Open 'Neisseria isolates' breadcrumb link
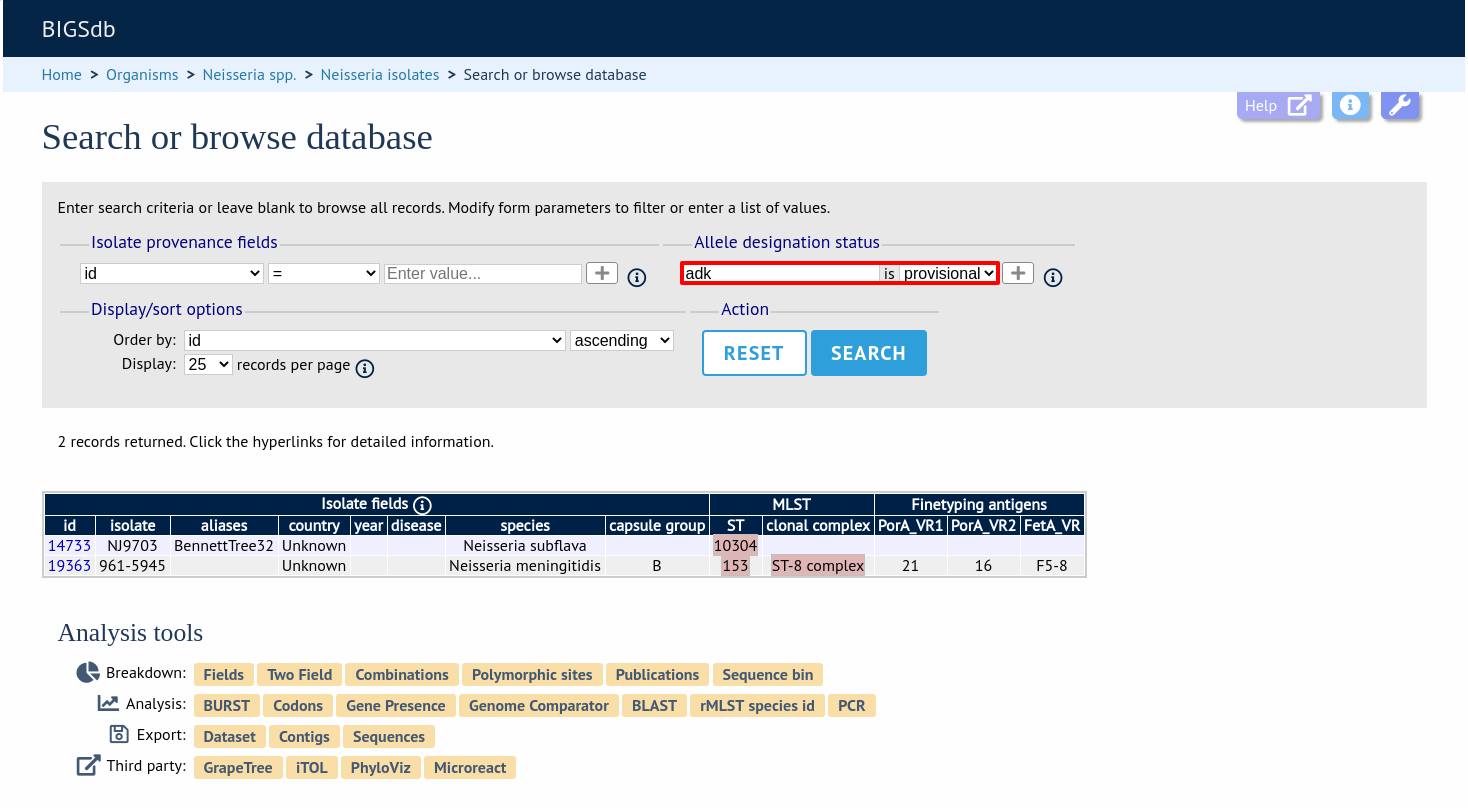Image resolution: width=1468 pixels, height=808 pixels. pyautogui.click(x=380, y=75)
